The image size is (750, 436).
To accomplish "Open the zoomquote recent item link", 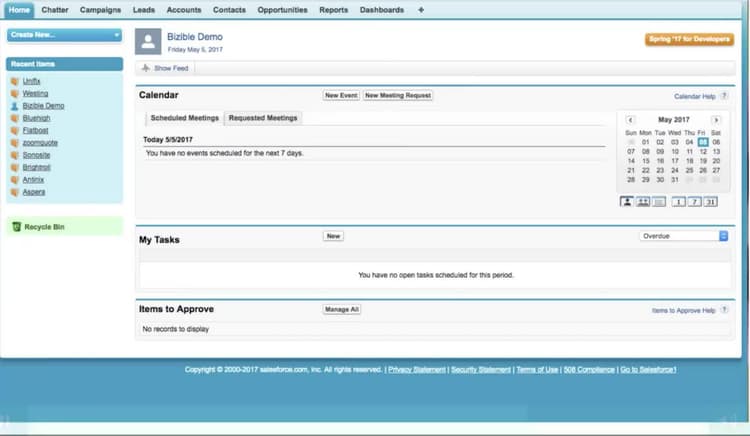I will (40, 143).
